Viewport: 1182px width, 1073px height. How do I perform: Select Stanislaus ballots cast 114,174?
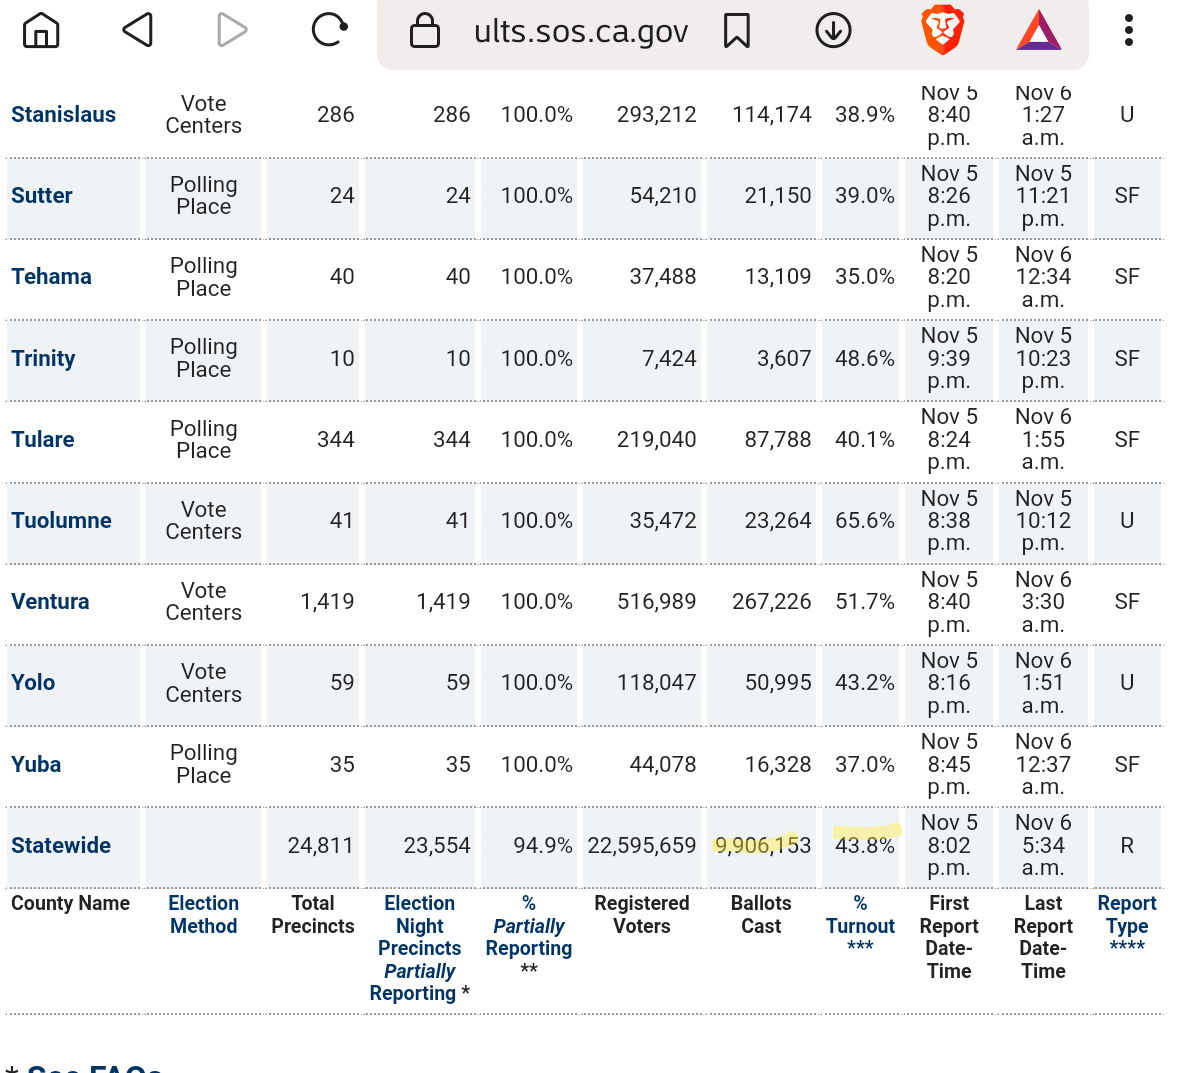[x=772, y=115]
